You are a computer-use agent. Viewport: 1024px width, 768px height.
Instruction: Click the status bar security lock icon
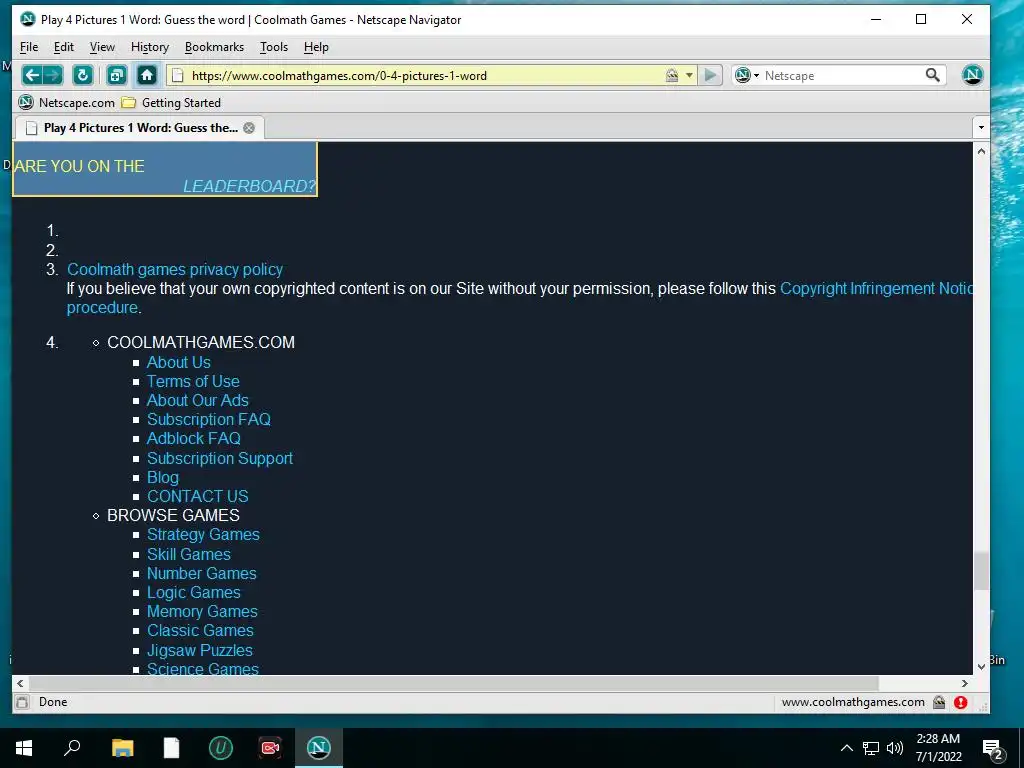pyautogui.click(x=938, y=702)
